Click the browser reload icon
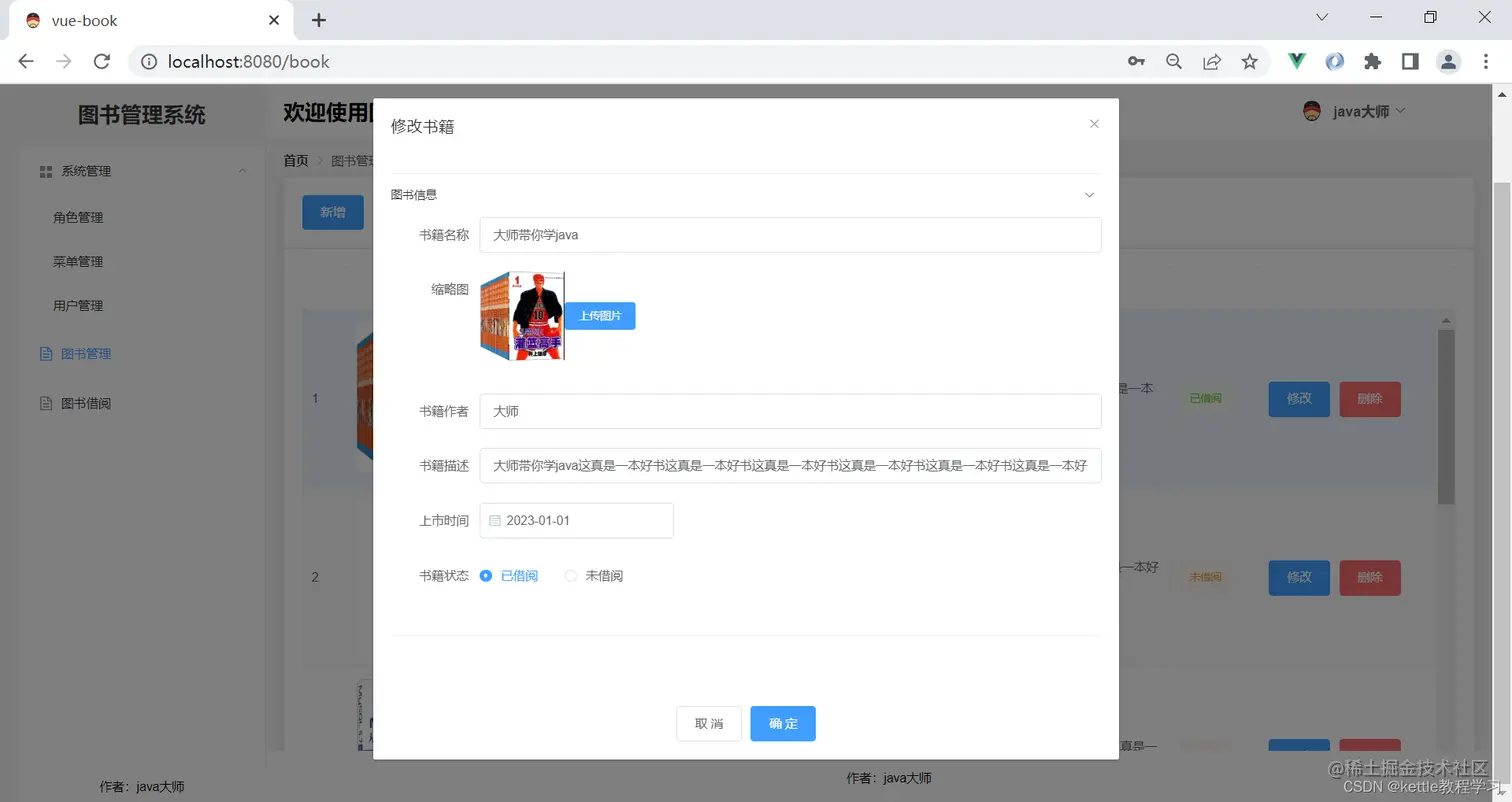The width and height of the screenshot is (1512, 802). [x=103, y=61]
